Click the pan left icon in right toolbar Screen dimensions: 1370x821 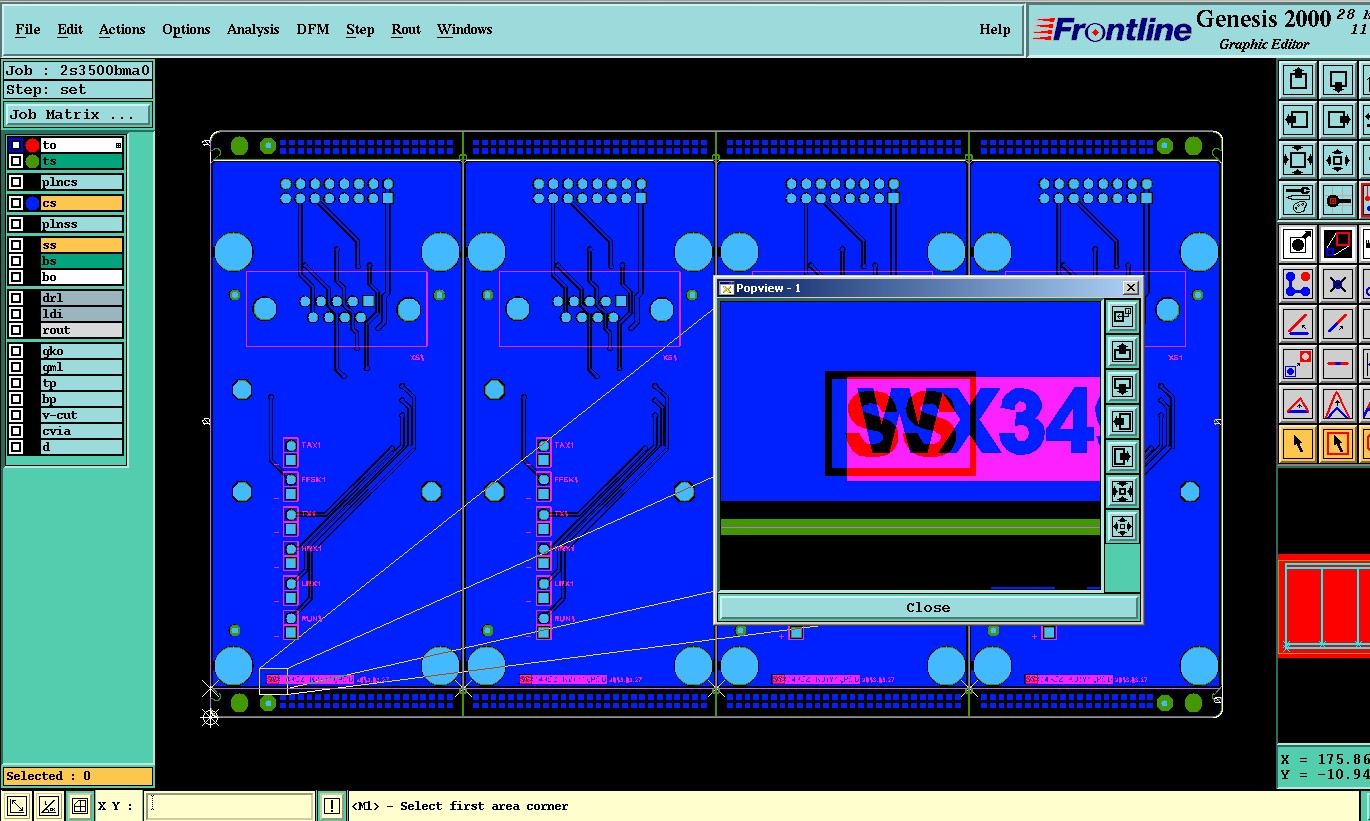pos(1298,120)
